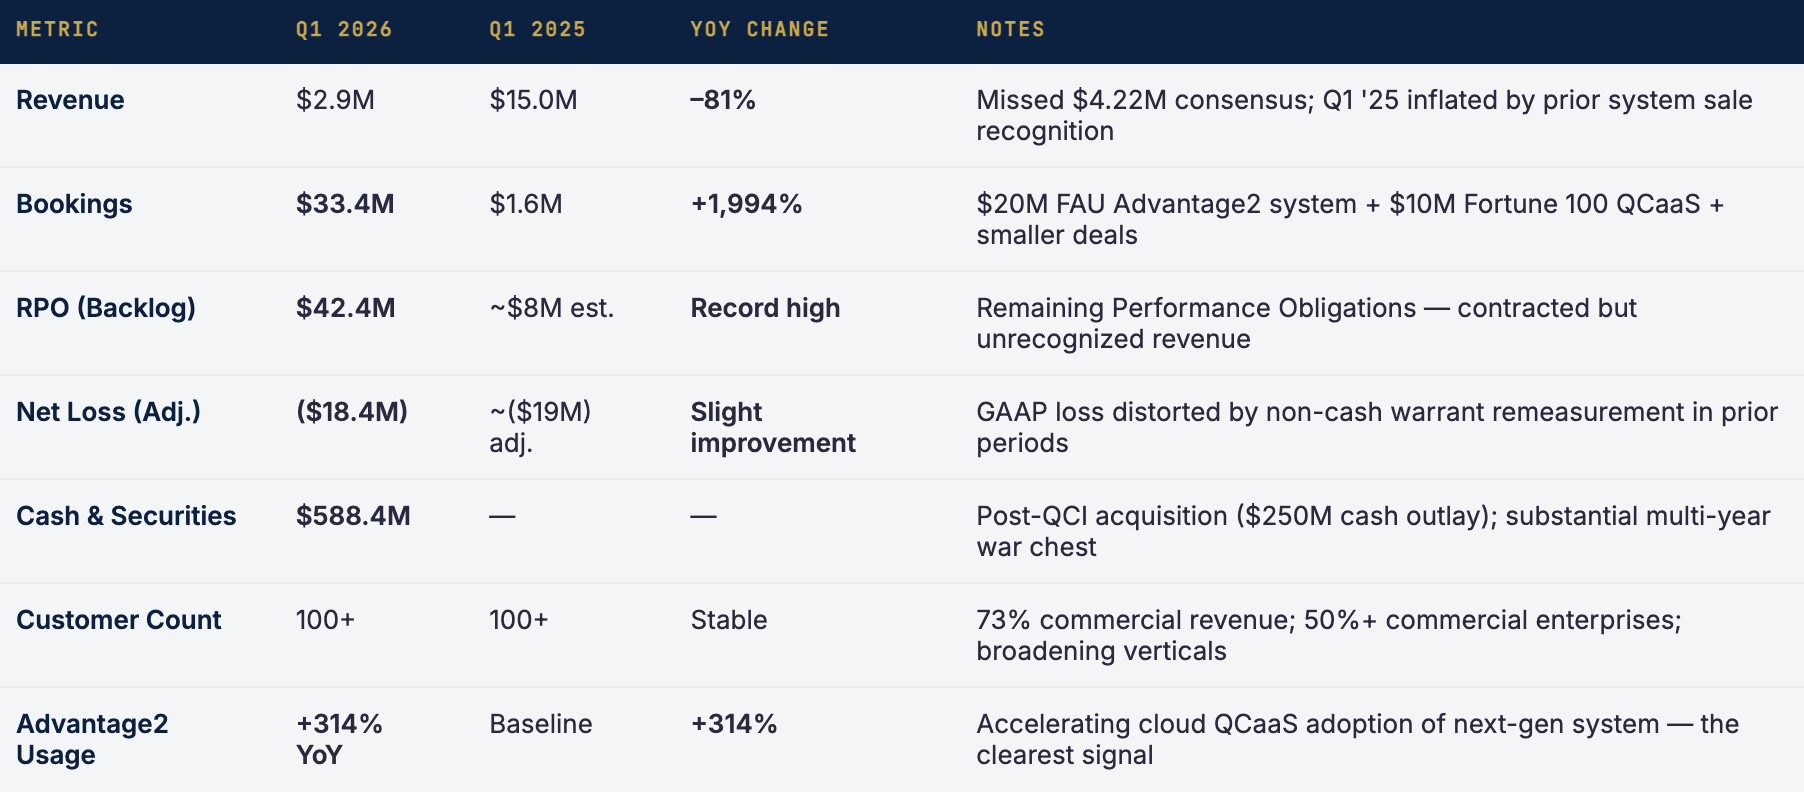Screen dimensions: 1804x792
Task: Click the $588.4M cash value
Action: click(353, 516)
